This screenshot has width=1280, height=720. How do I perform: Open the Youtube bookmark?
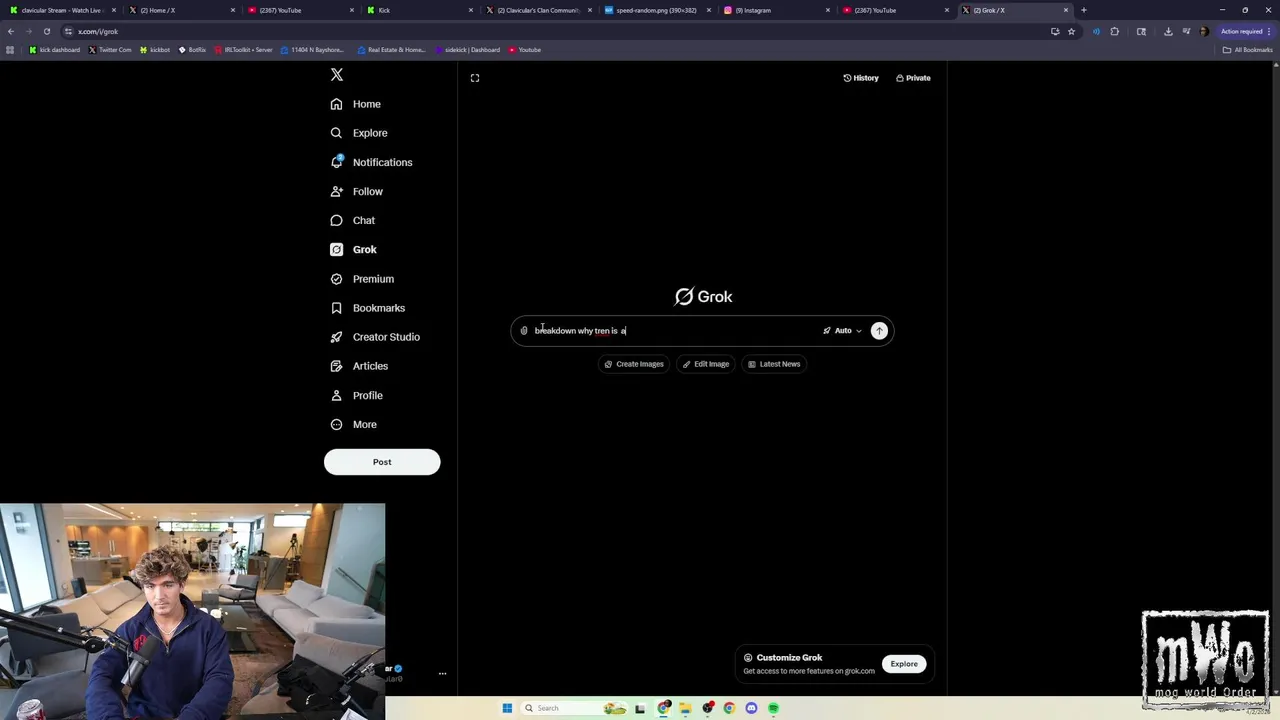(x=525, y=50)
